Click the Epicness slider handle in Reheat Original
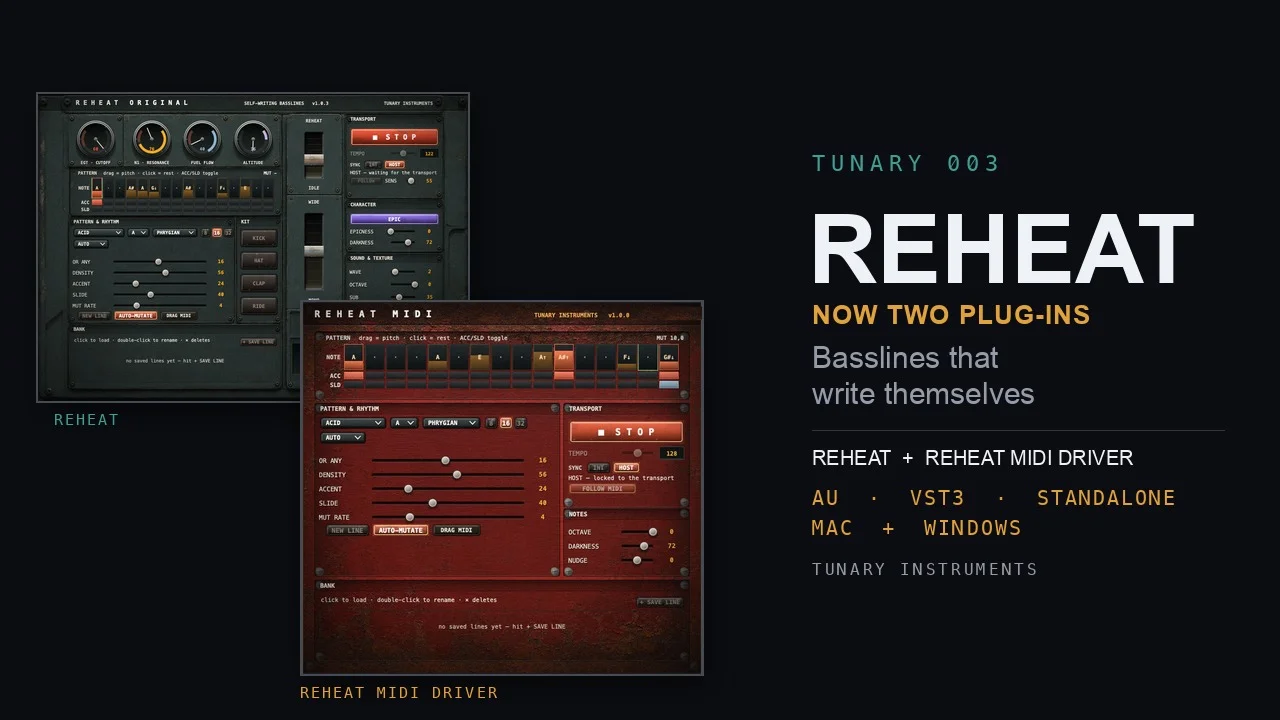Viewport: 1280px width, 720px height. (390, 231)
